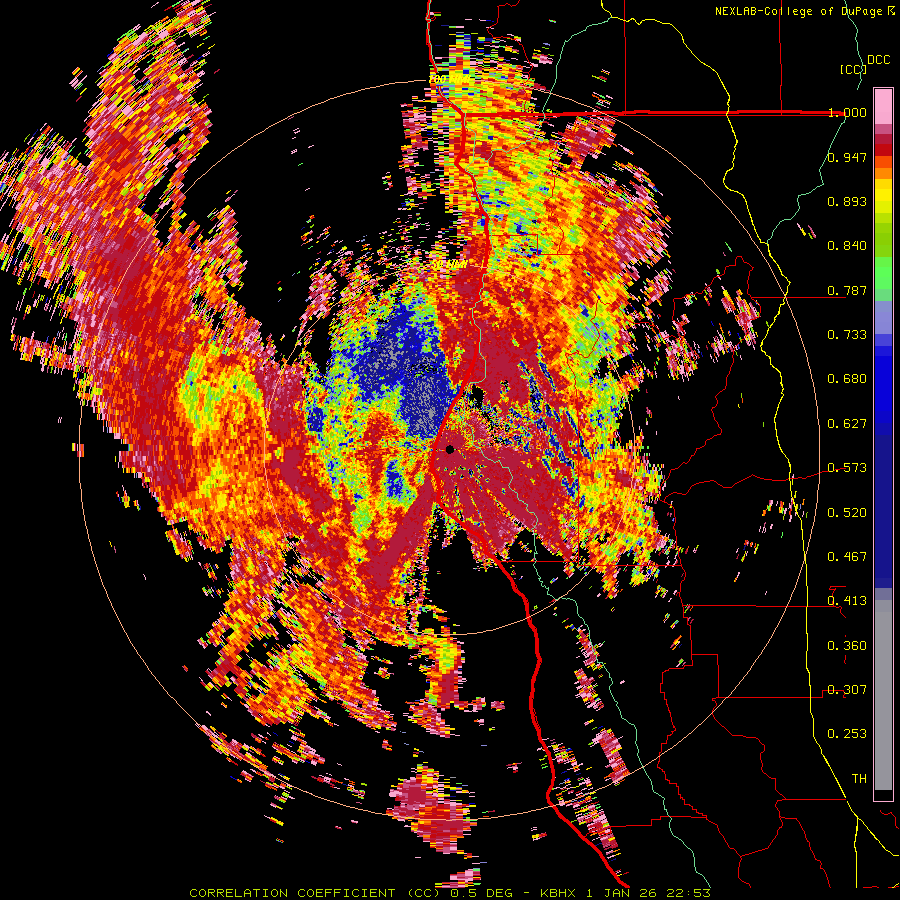Click the 0.733 legend value
This screenshot has width=900, height=900.
(847, 335)
